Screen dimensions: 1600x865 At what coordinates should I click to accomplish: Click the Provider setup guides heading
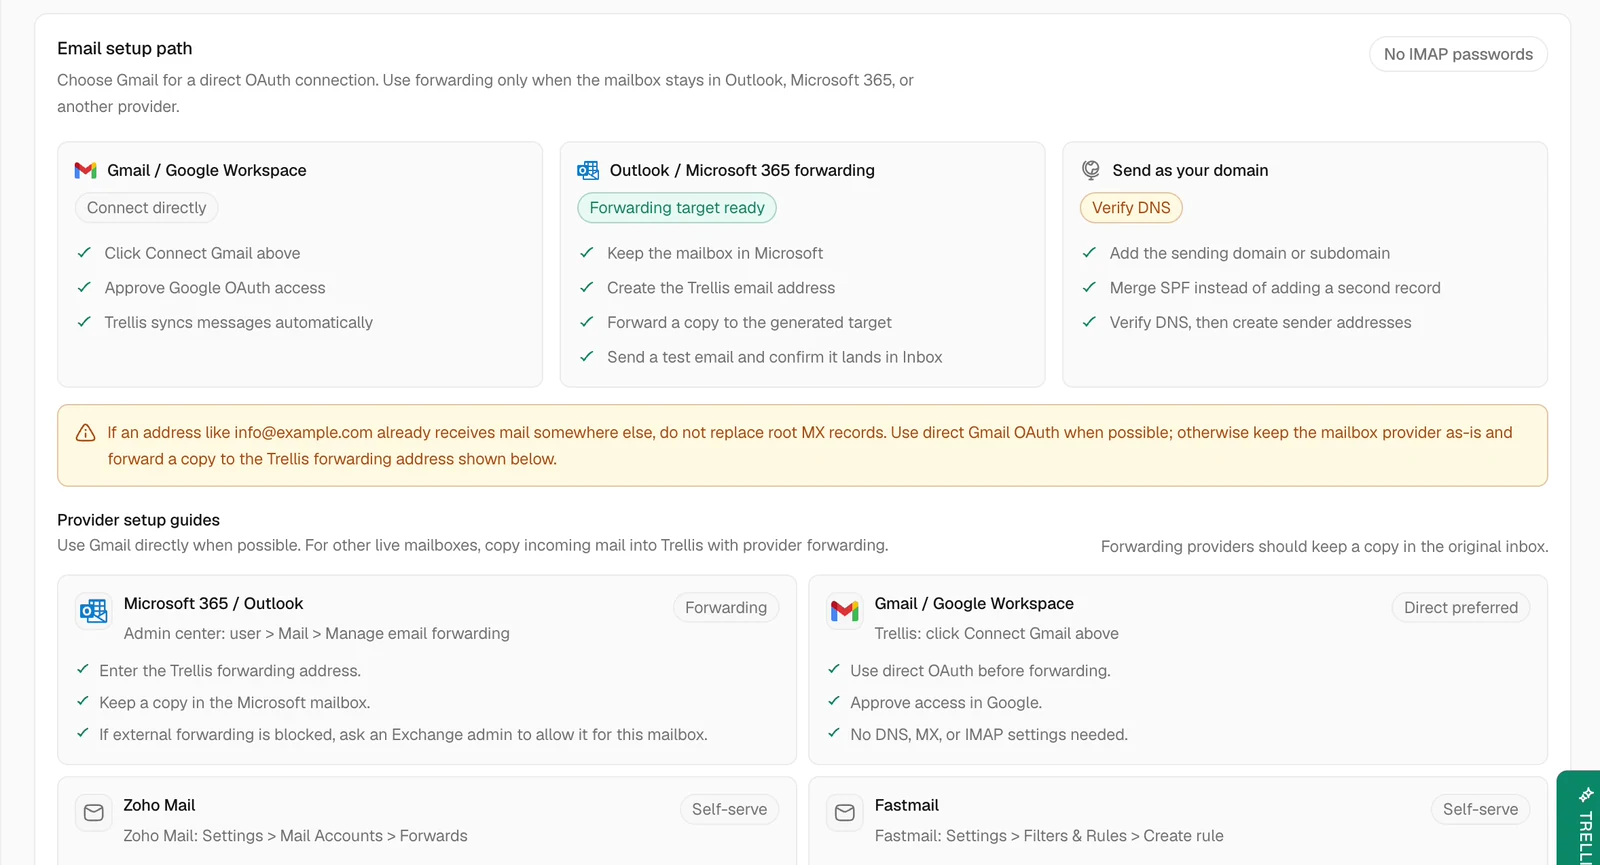pos(138,520)
